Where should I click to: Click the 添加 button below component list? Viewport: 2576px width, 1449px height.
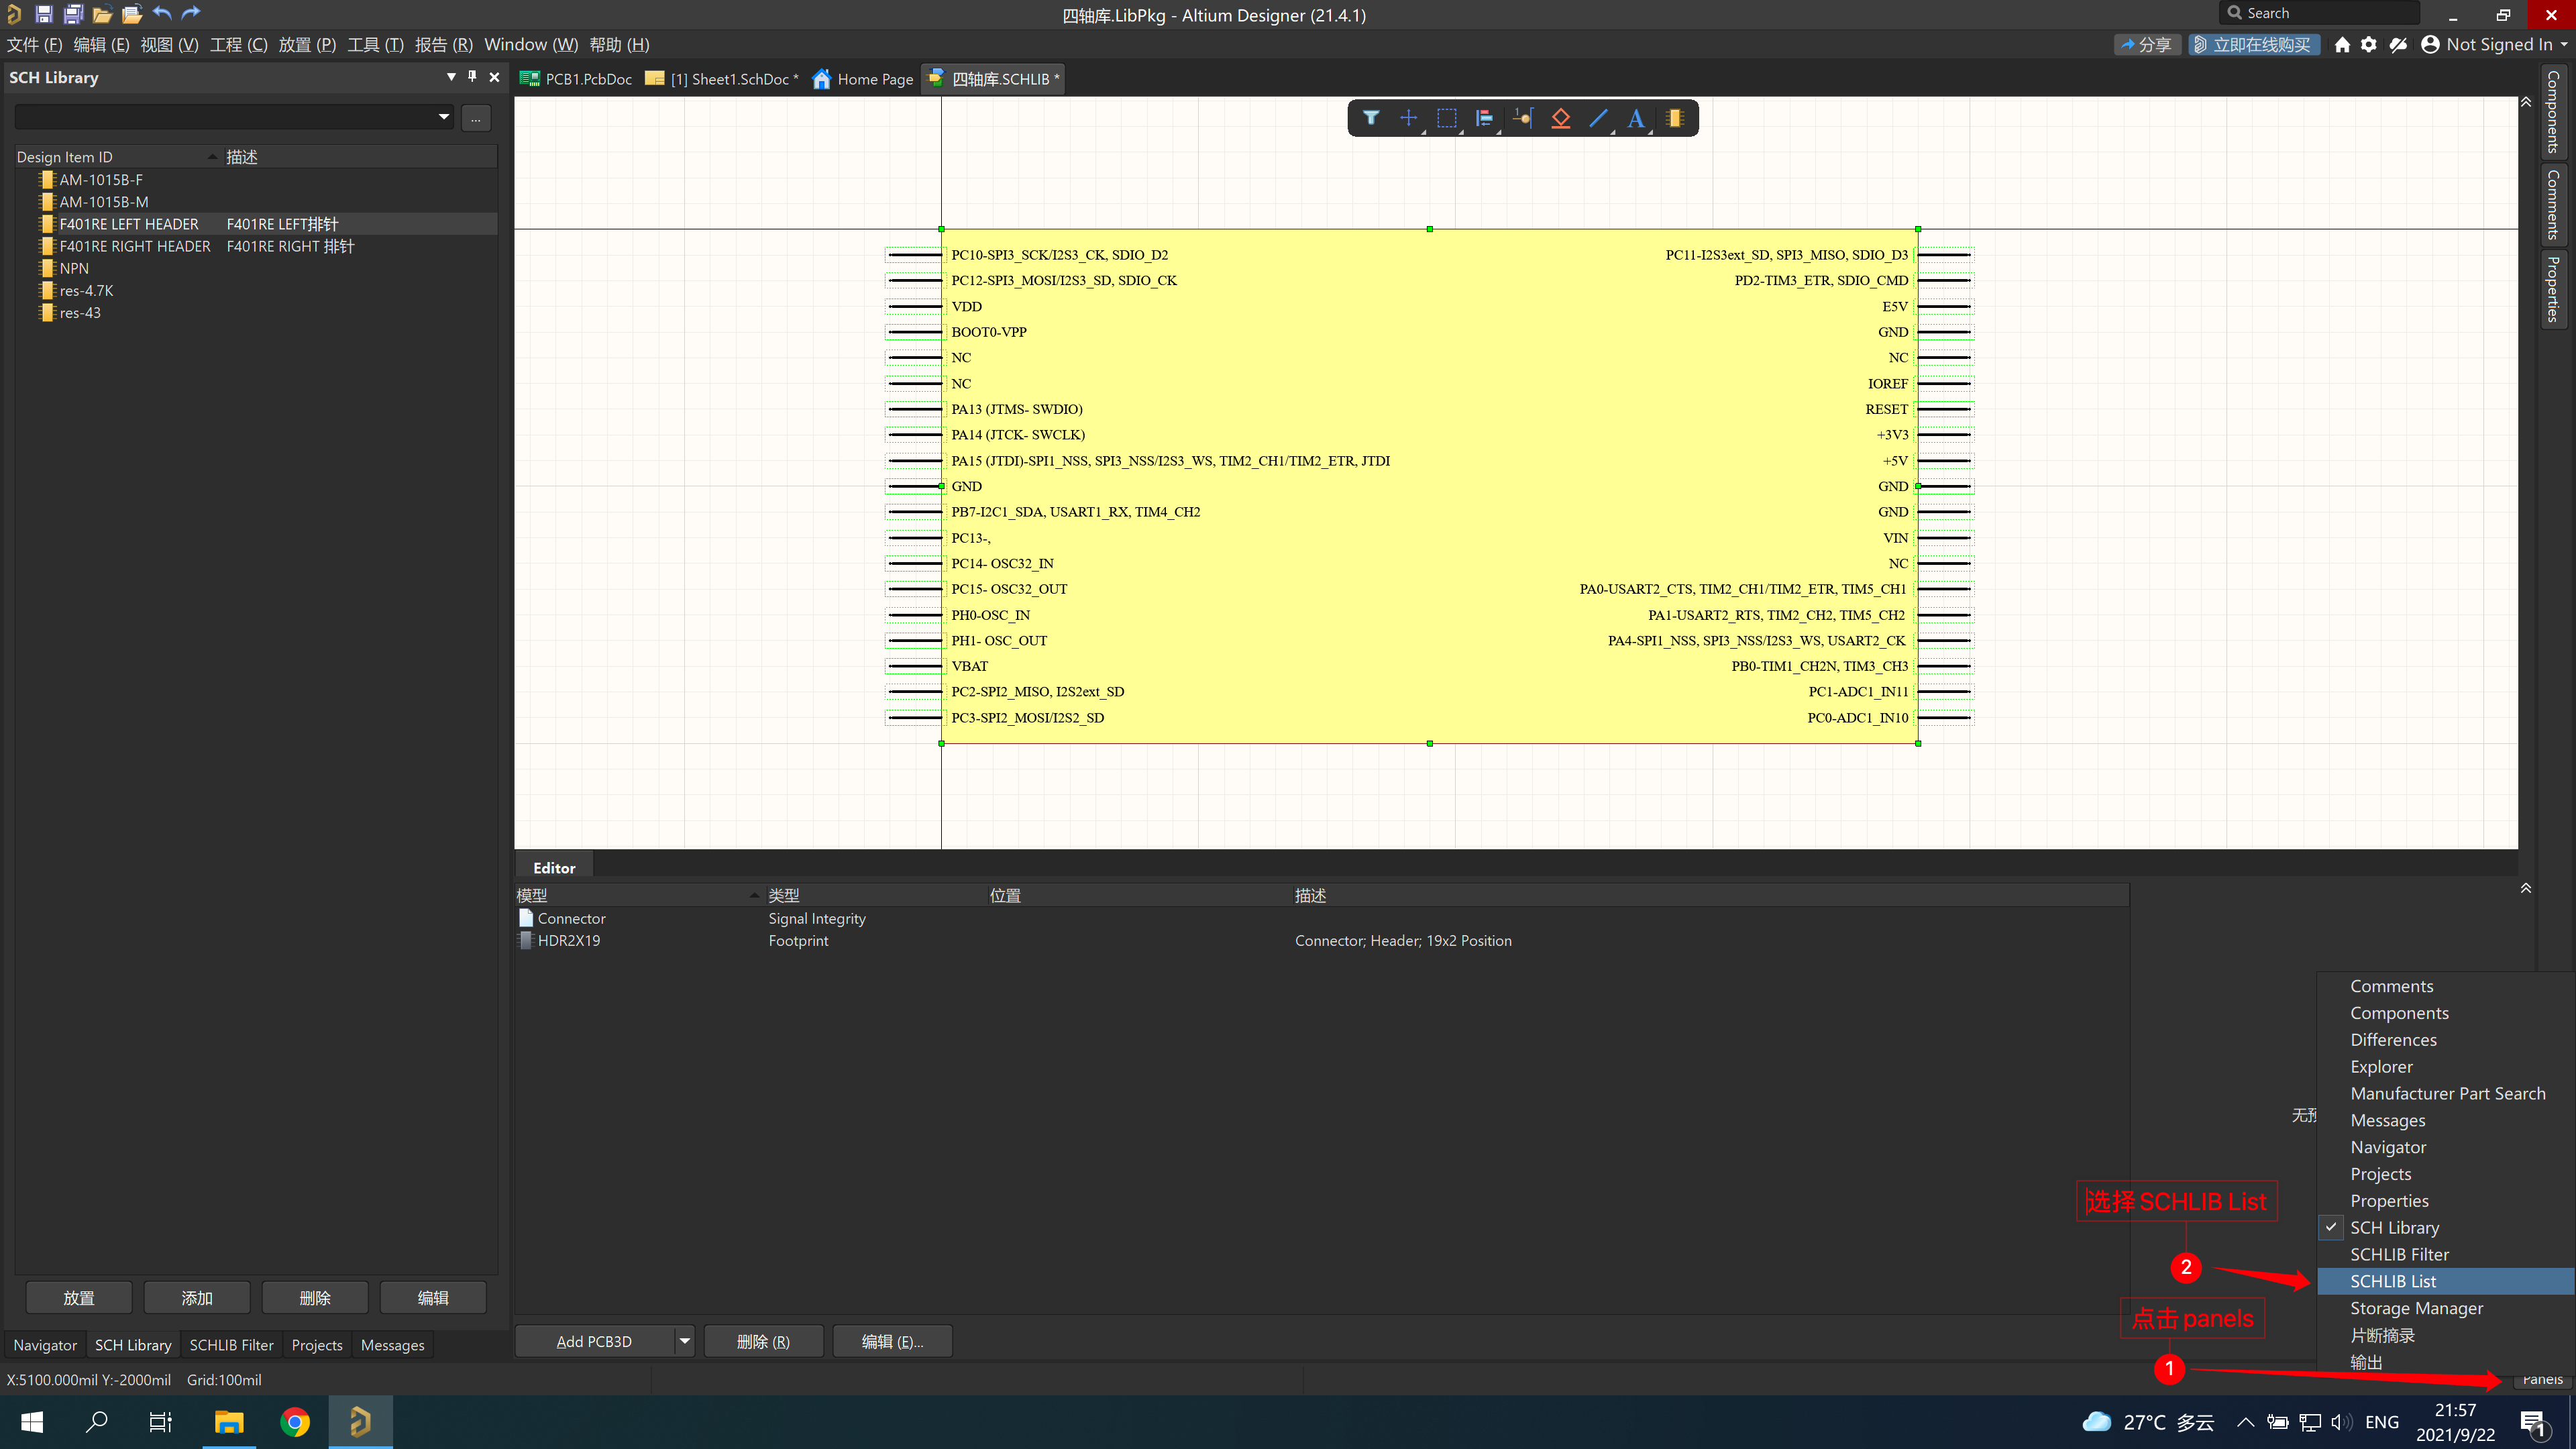(197, 1298)
